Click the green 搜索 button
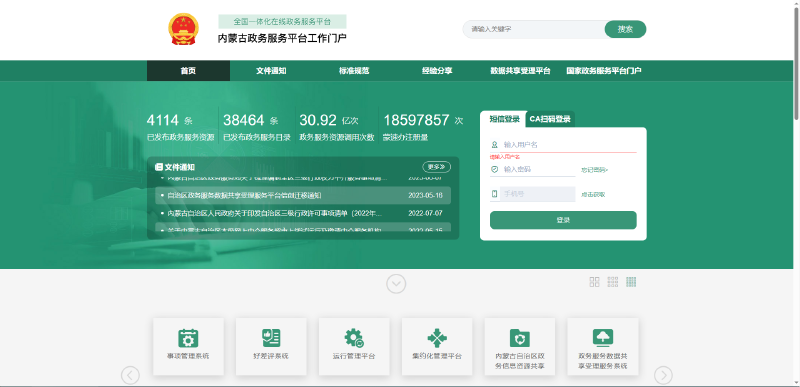Viewport: 800px width, 387px height. (x=626, y=29)
